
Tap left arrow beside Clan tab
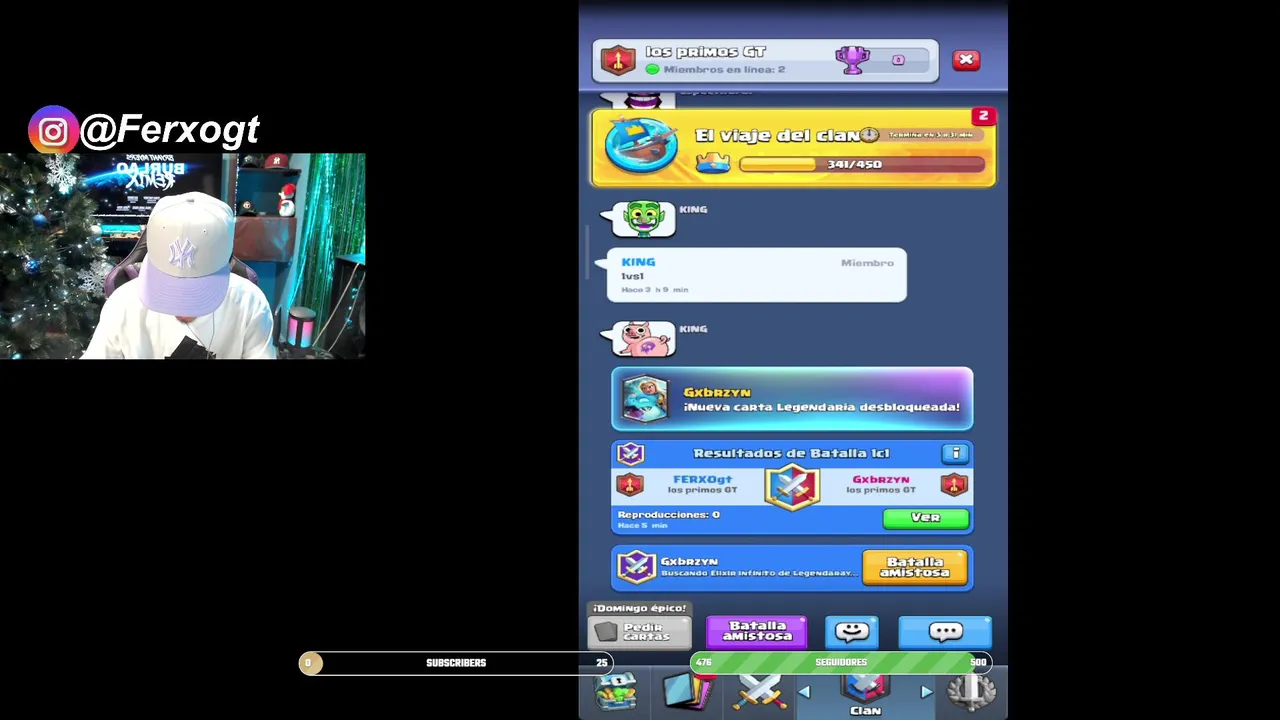click(805, 692)
